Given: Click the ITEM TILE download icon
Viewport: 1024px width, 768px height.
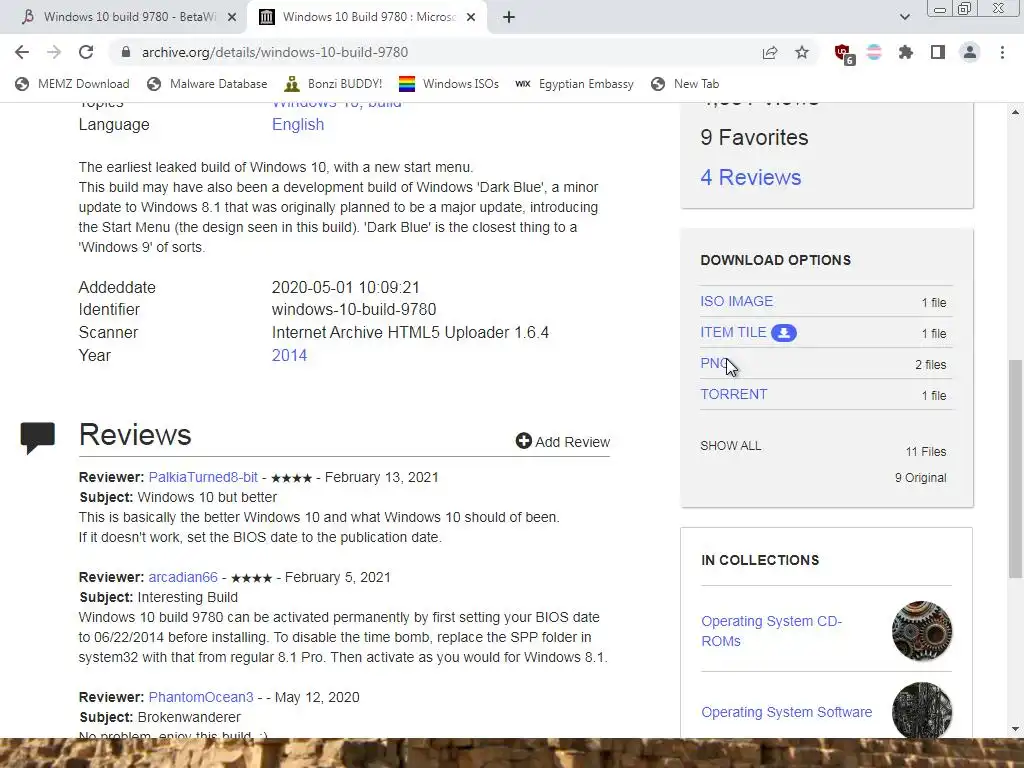Looking at the screenshot, I should pyautogui.click(x=784, y=333).
